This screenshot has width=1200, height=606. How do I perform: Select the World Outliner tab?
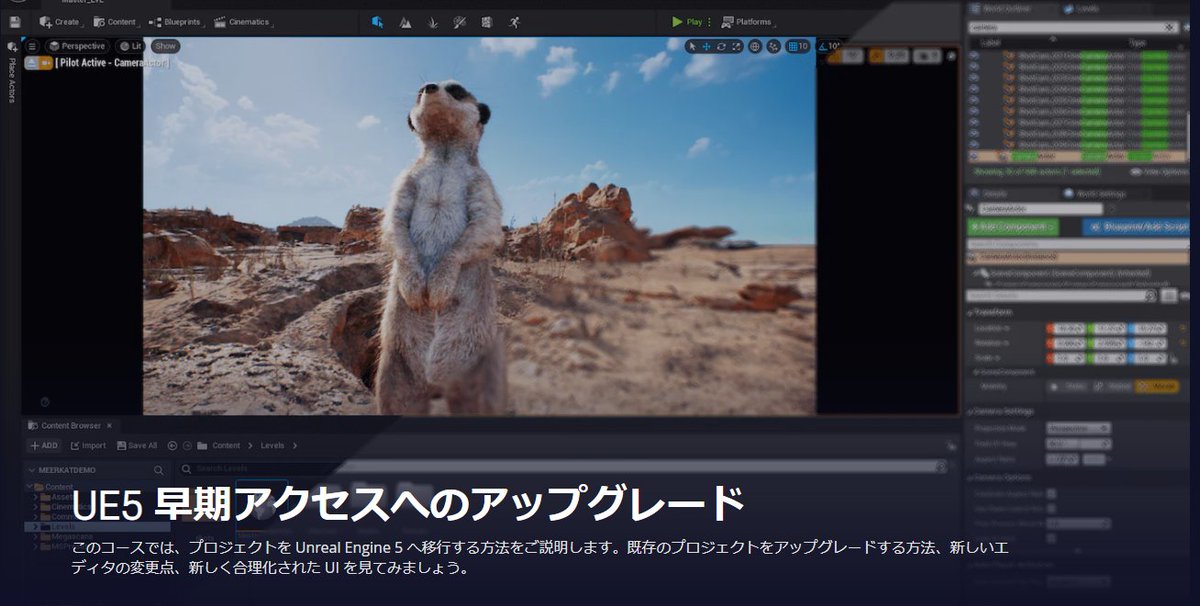1005,8
